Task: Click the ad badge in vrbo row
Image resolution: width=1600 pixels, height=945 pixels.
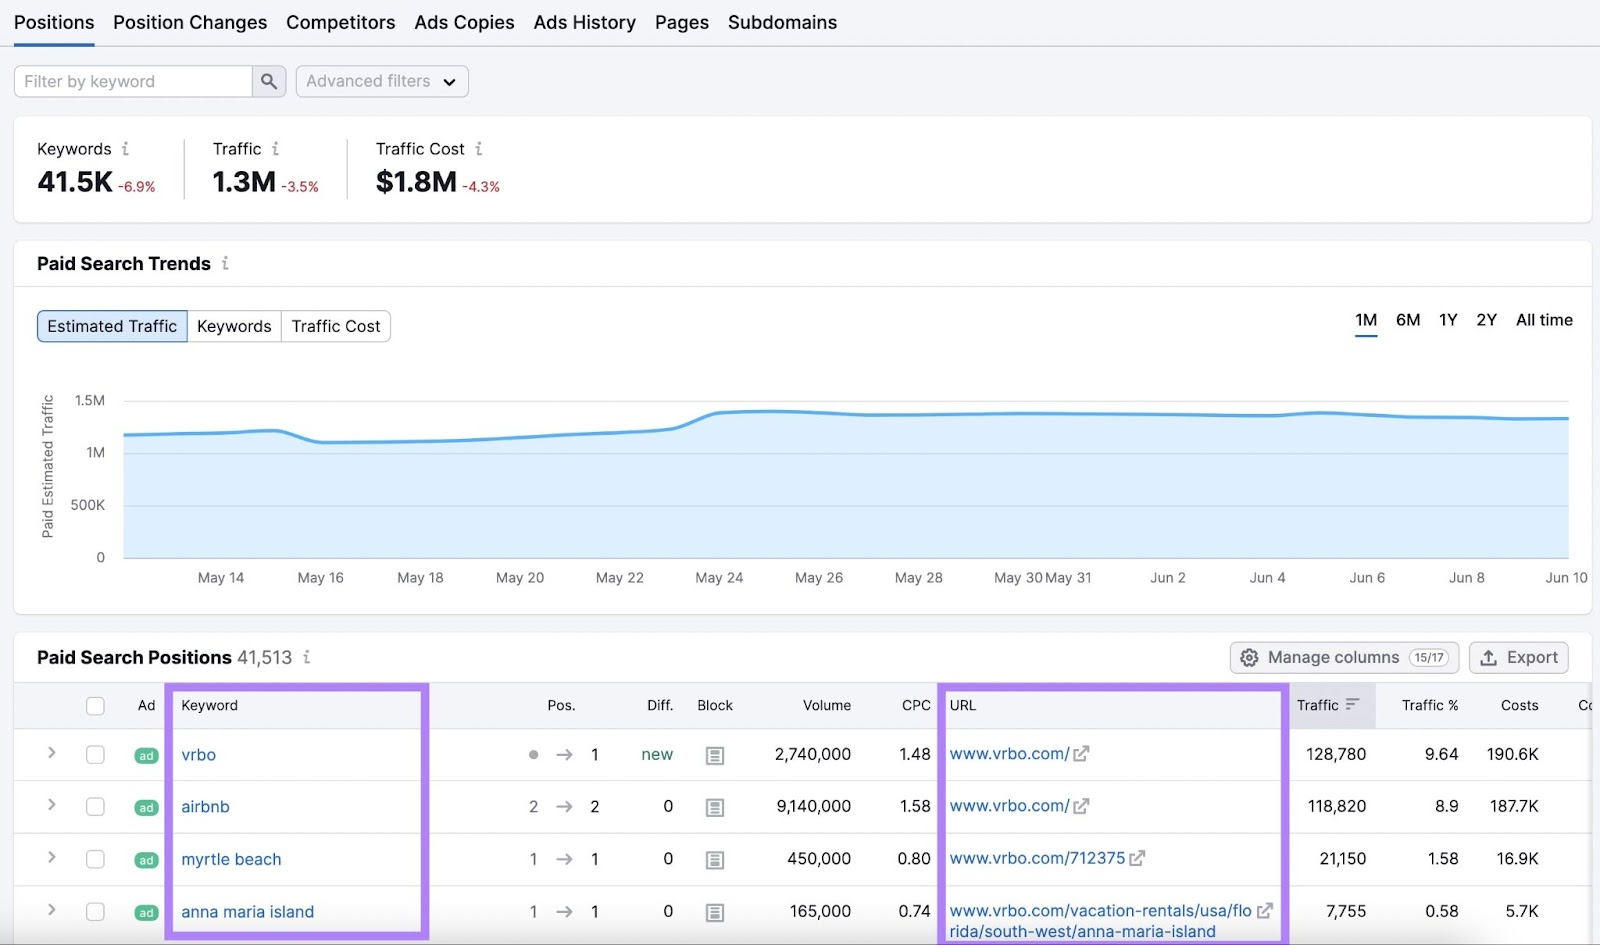Action: [x=146, y=755]
